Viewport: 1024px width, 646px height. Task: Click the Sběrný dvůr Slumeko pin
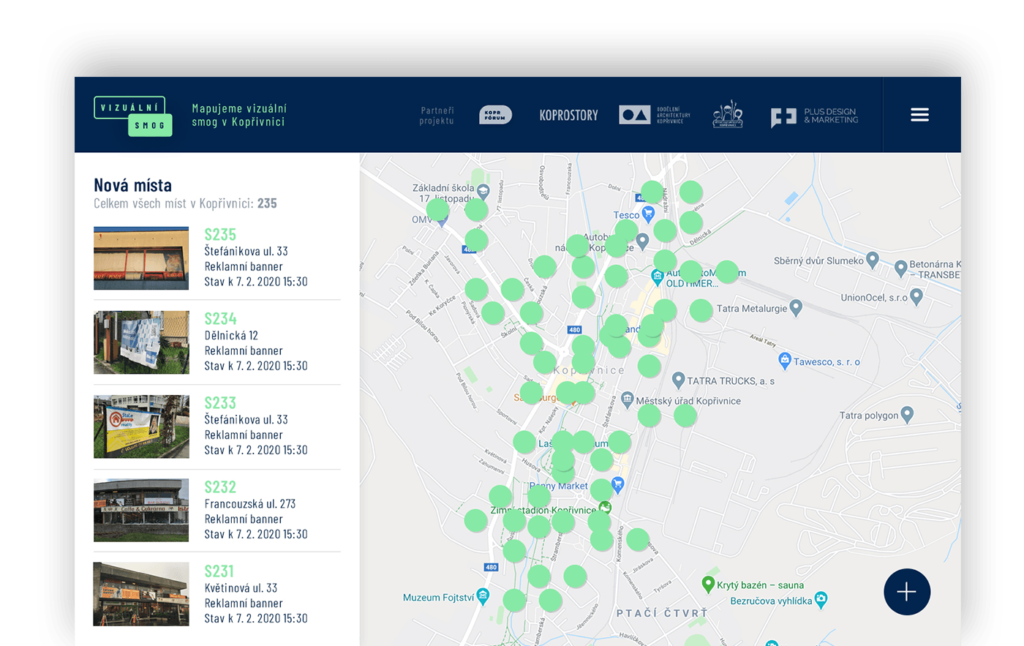(872, 259)
